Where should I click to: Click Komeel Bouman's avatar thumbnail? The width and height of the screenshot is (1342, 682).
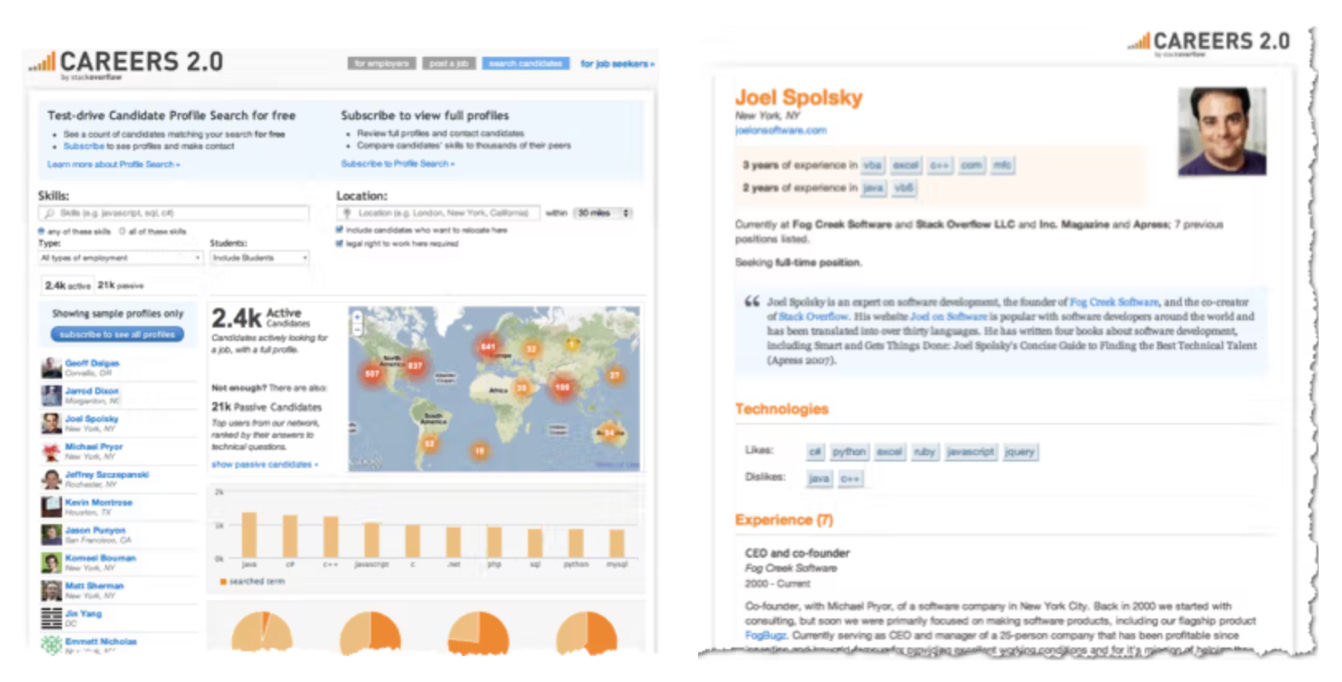(x=51, y=563)
